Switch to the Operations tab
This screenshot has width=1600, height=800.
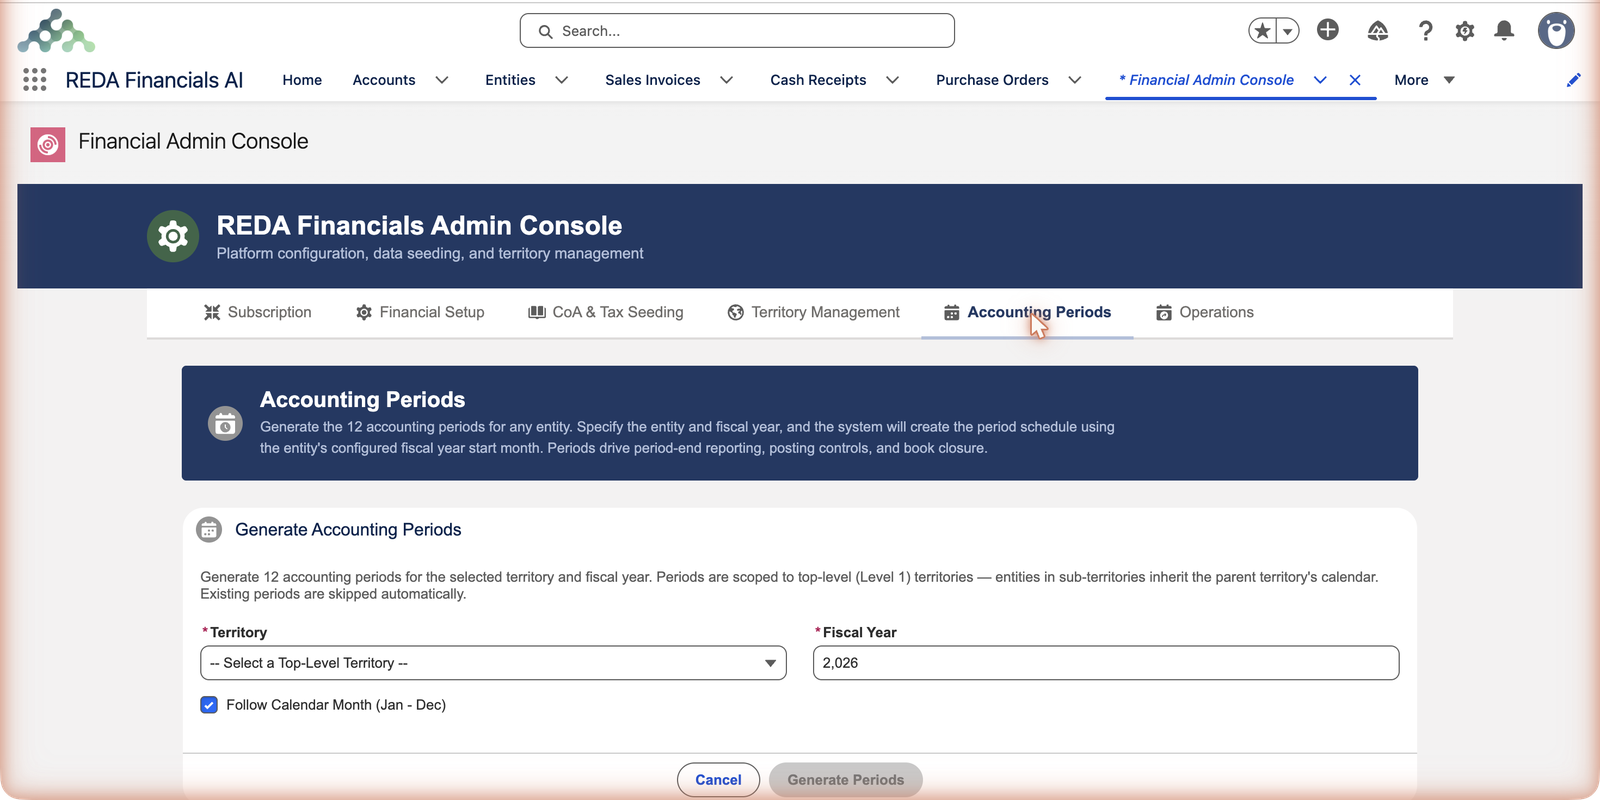[x=1205, y=312]
